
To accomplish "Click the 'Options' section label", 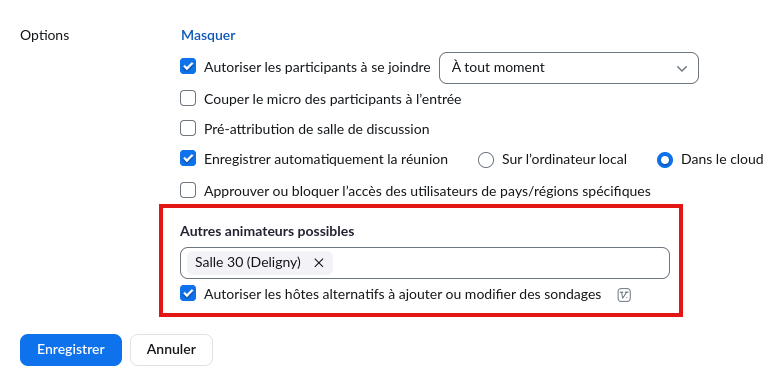I will tap(45, 36).
